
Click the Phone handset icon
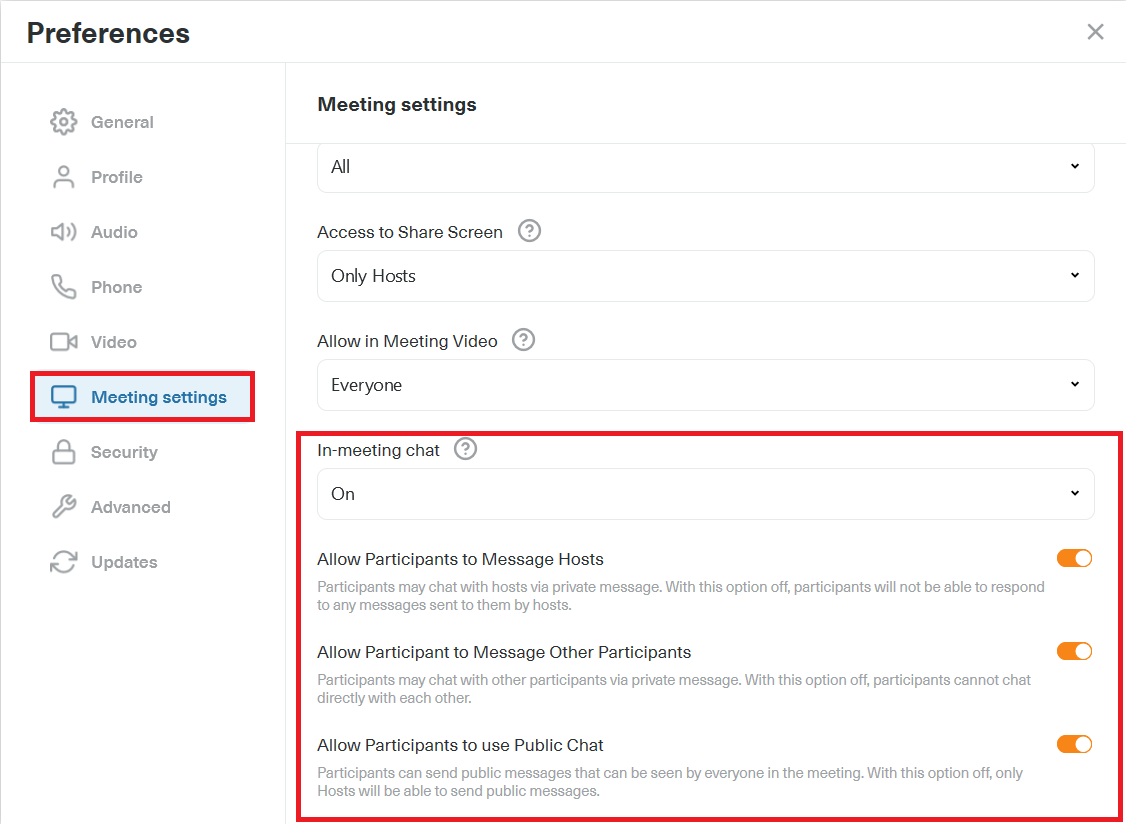coord(63,287)
